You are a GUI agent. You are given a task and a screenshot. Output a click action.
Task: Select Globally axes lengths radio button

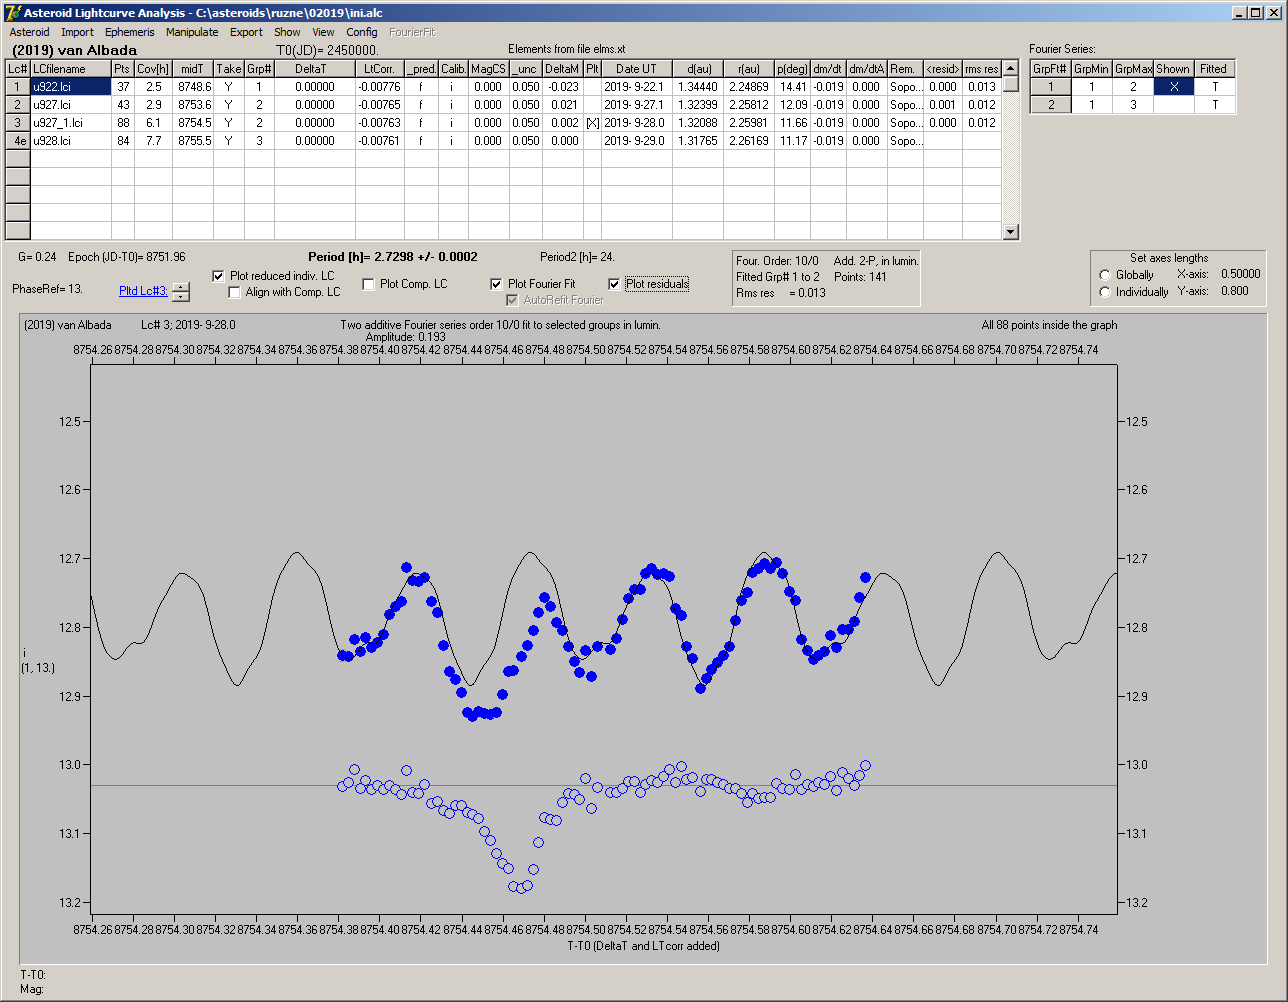coord(1104,275)
